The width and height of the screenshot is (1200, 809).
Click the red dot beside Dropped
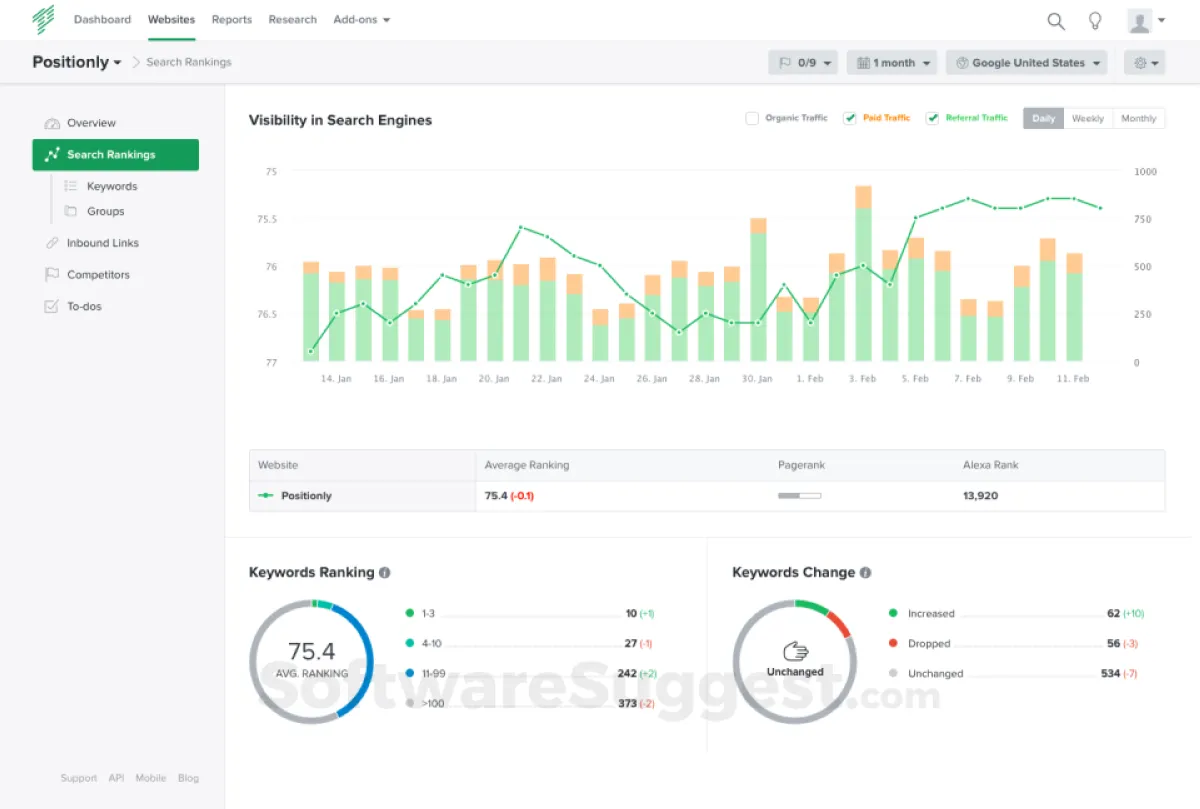pyautogui.click(x=893, y=643)
